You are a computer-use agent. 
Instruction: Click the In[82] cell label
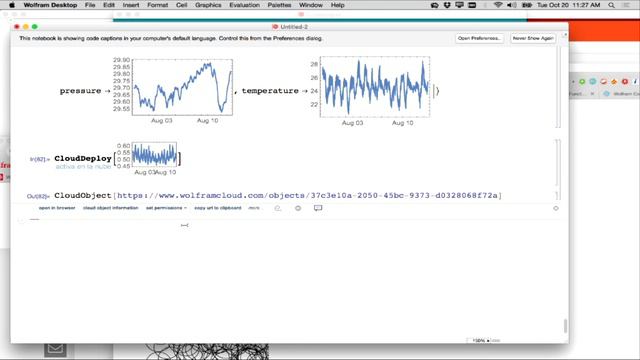click(x=40, y=159)
